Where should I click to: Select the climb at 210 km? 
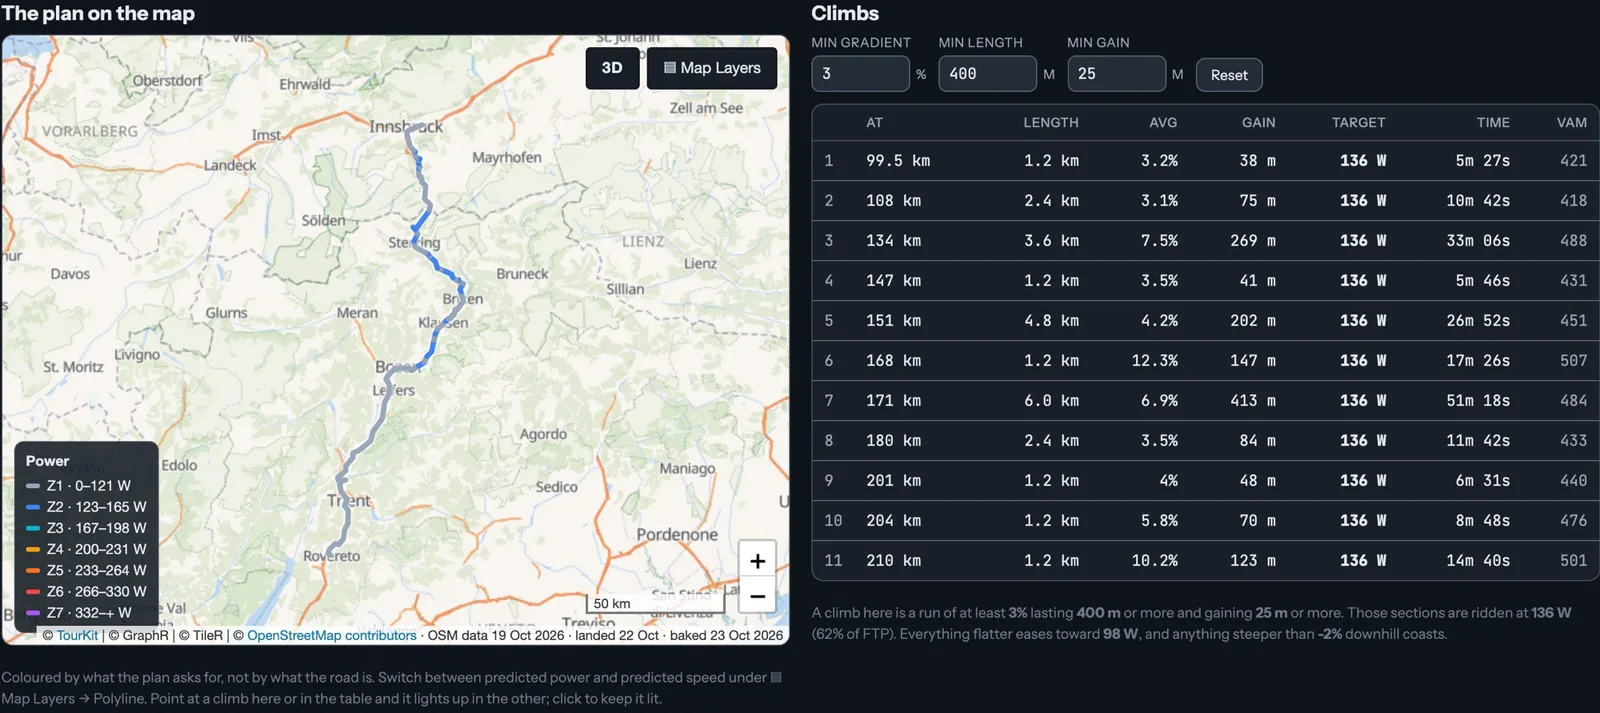click(1205, 561)
